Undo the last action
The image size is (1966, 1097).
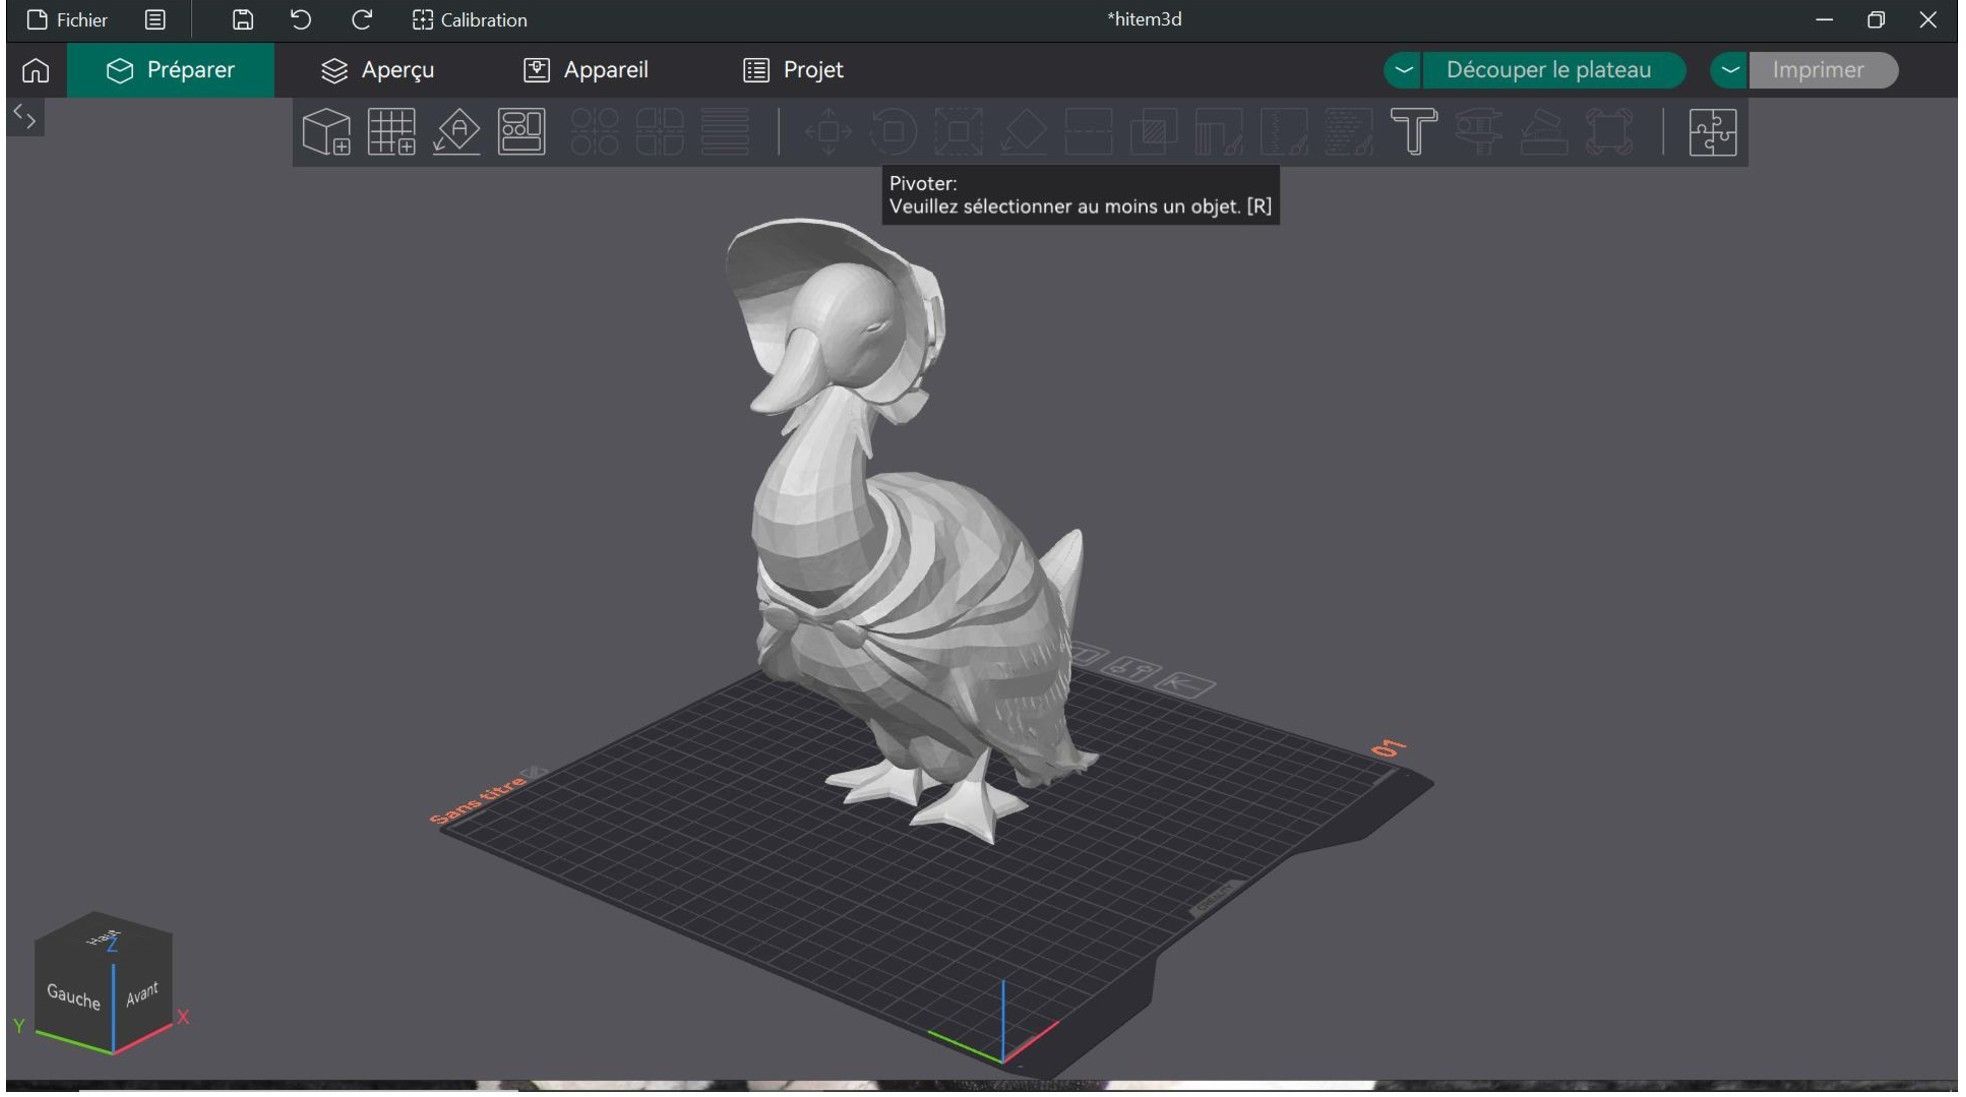click(x=300, y=20)
